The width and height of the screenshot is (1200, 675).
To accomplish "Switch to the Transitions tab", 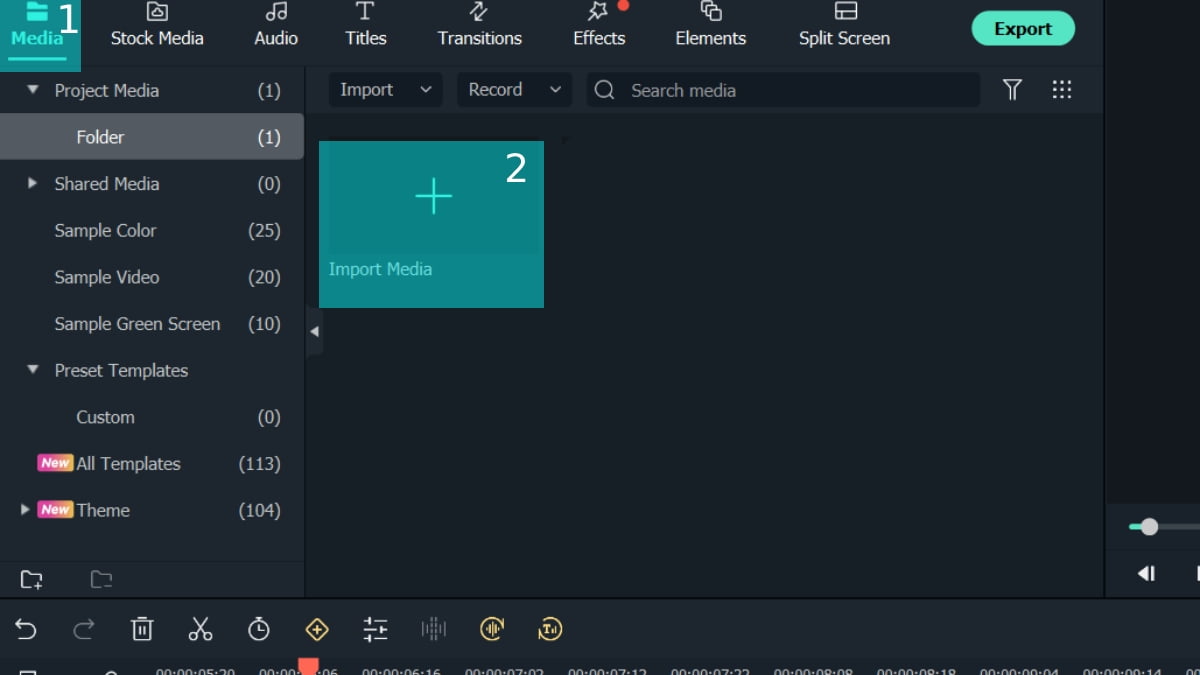I will [479, 25].
